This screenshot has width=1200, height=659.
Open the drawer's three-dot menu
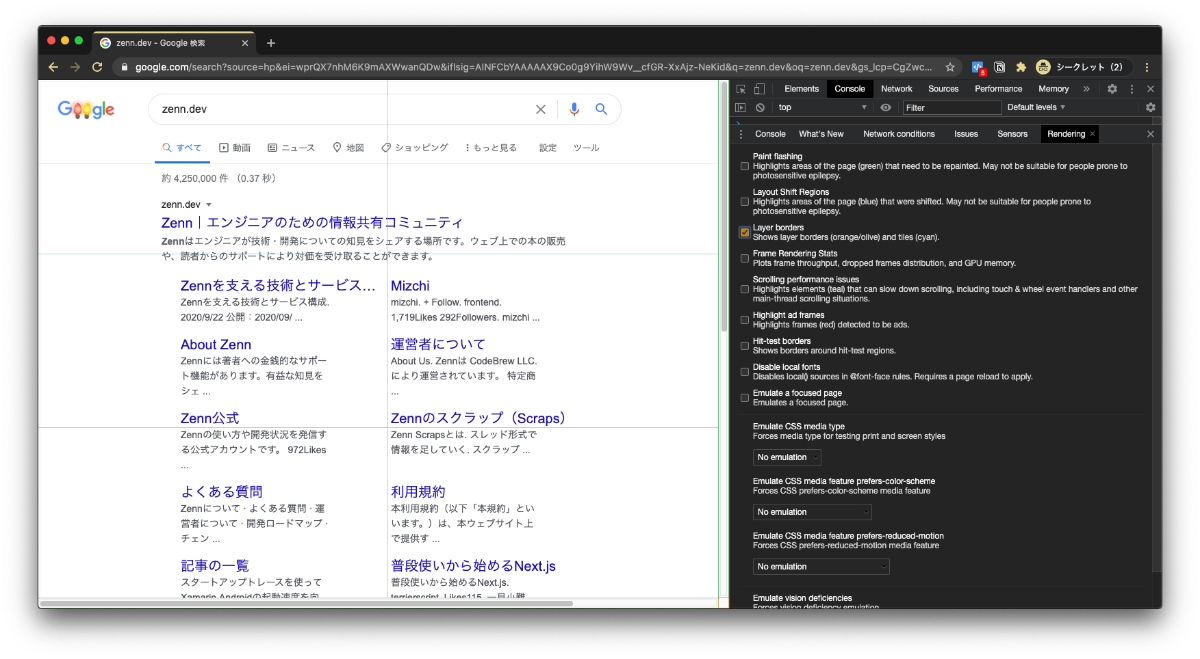pyautogui.click(x=741, y=134)
